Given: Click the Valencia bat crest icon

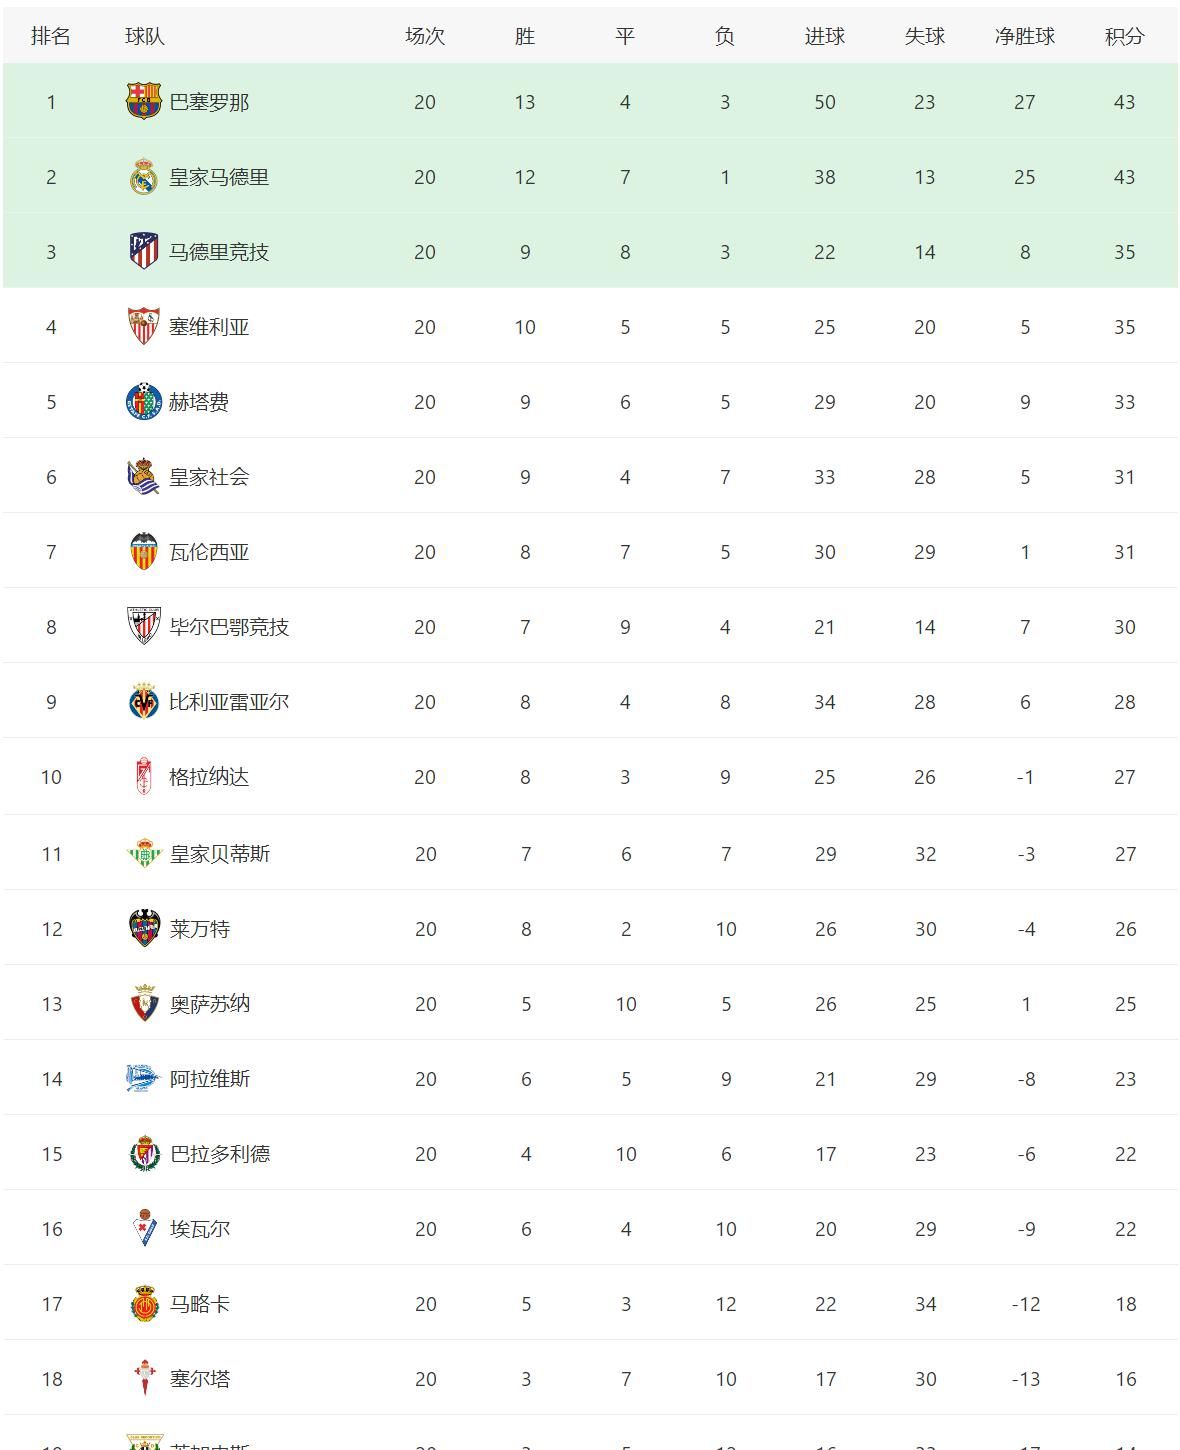Looking at the screenshot, I should 144,551.
